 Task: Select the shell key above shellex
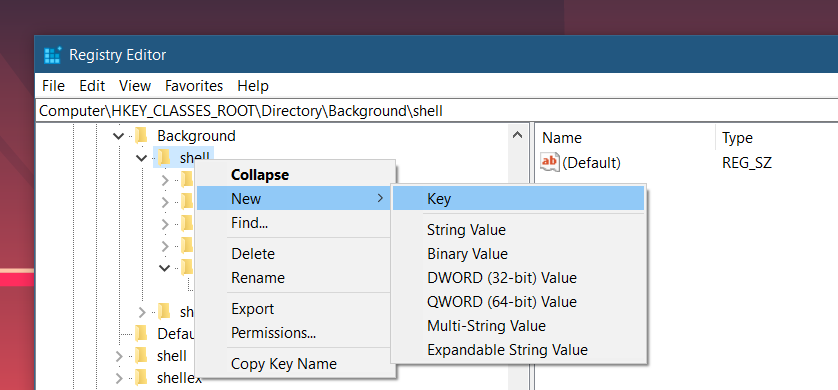[172, 356]
